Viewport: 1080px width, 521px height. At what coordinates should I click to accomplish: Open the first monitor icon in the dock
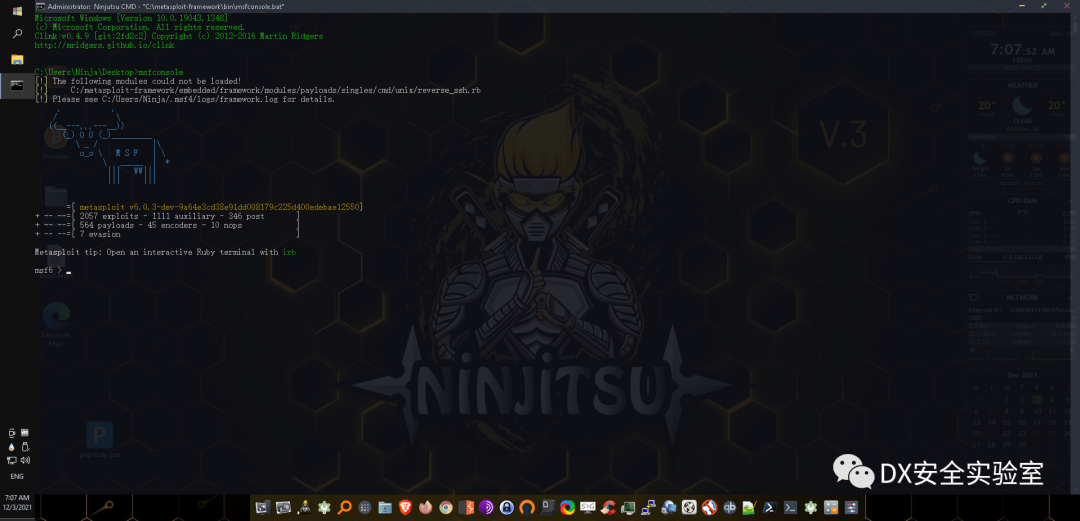point(262,507)
